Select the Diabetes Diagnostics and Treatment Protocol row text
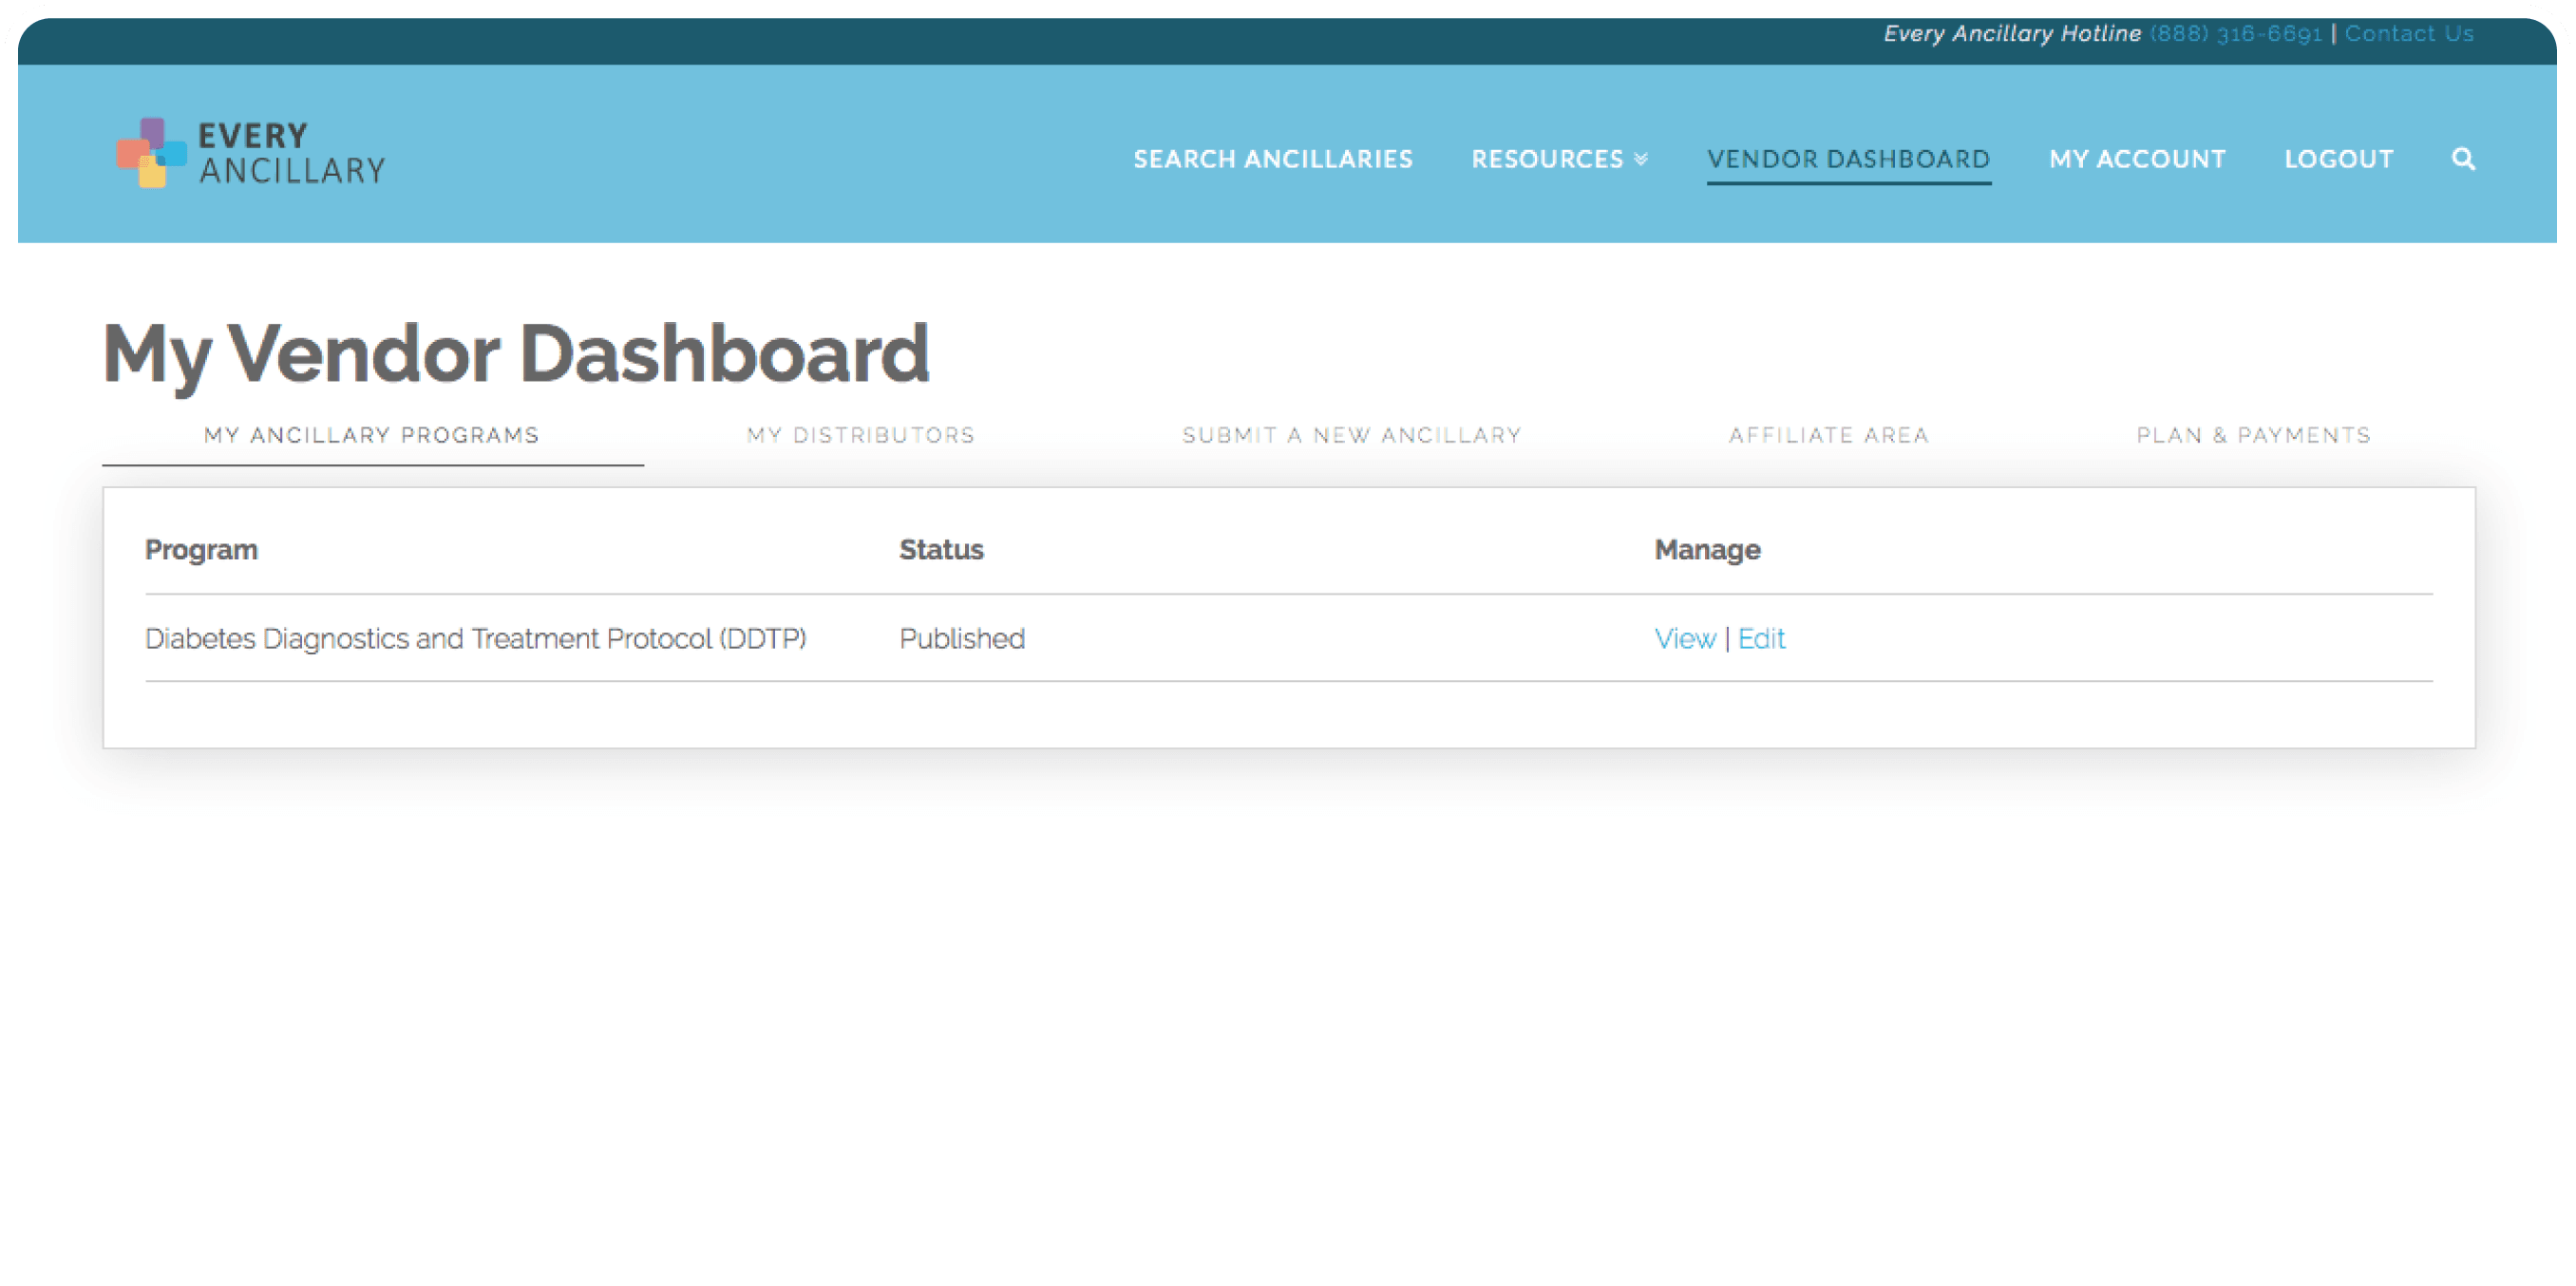The image size is (2576, 1286). (x=476, y=639)
